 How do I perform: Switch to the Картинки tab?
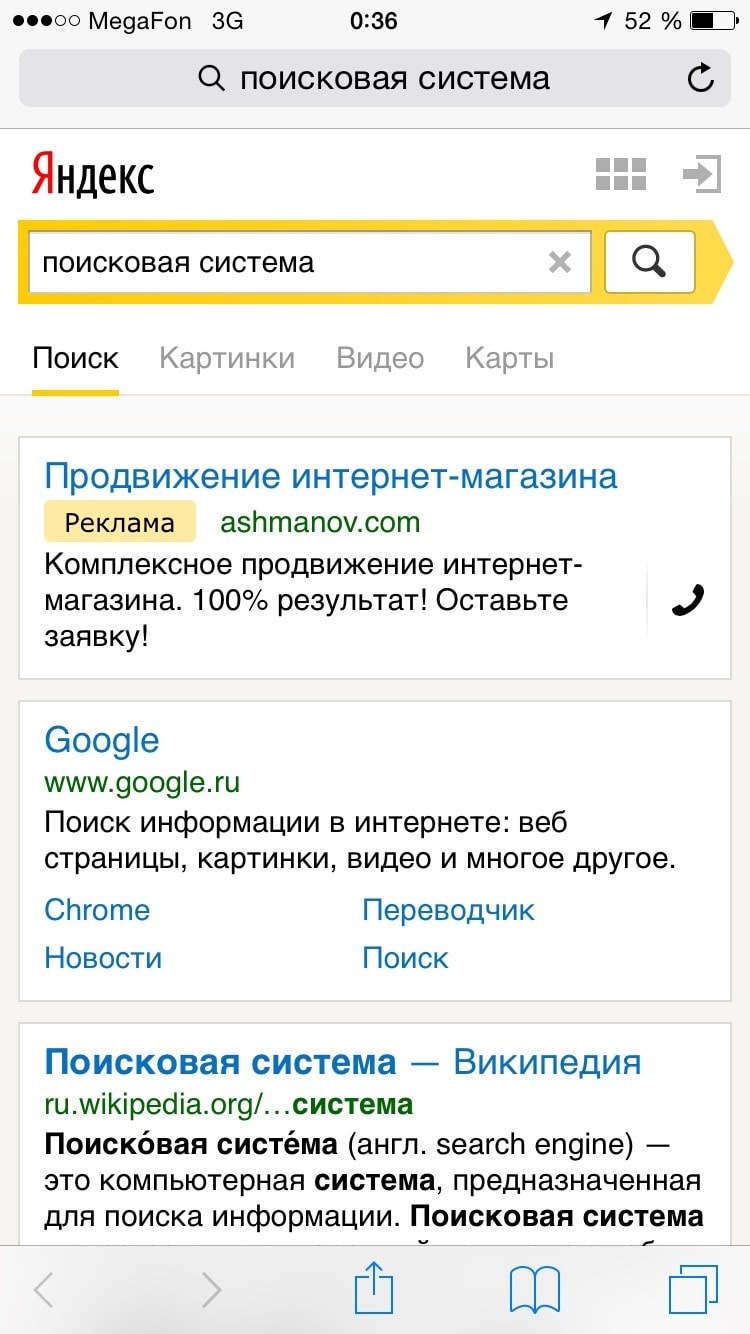pos(227,358)
